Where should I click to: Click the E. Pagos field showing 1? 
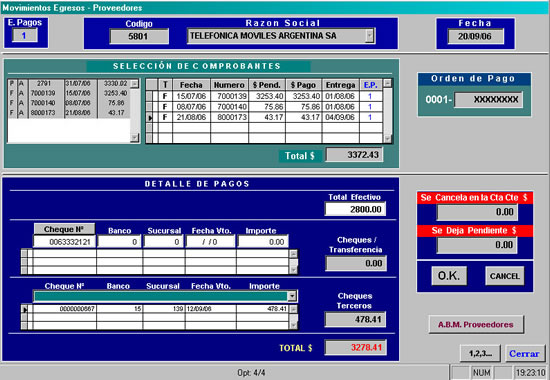(25, 35)
